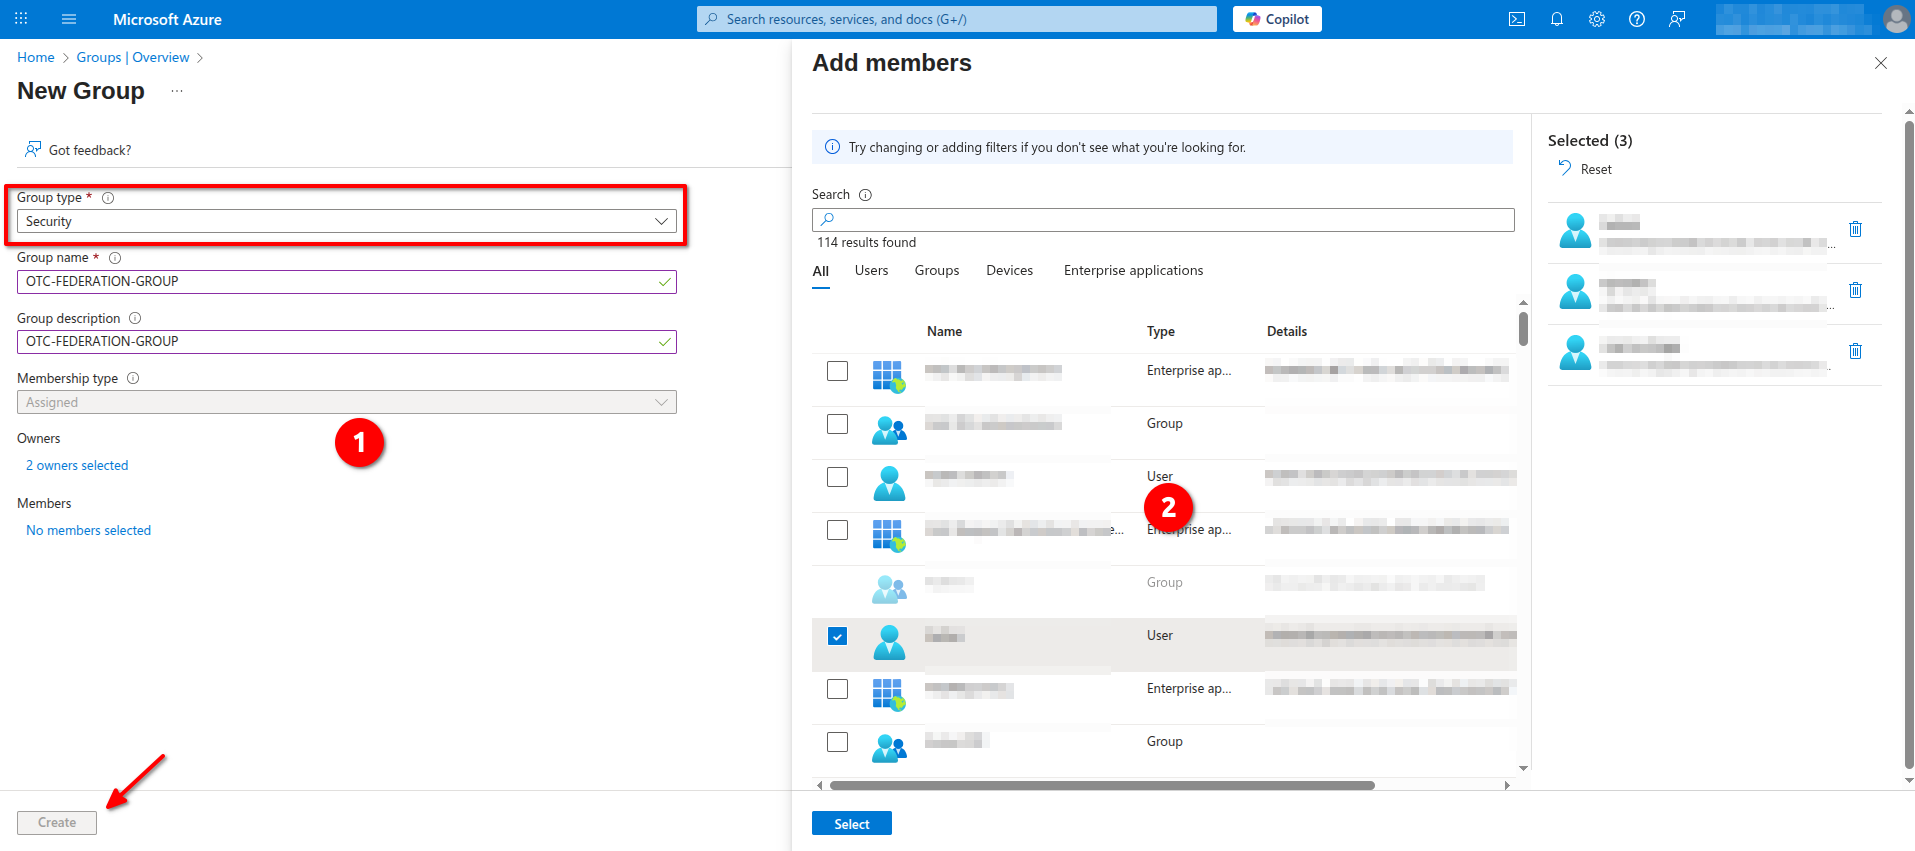Switch to the Users filter tab
This screenshot has width=1915, height=851.
pyautogui.click(x=871, y=271)
